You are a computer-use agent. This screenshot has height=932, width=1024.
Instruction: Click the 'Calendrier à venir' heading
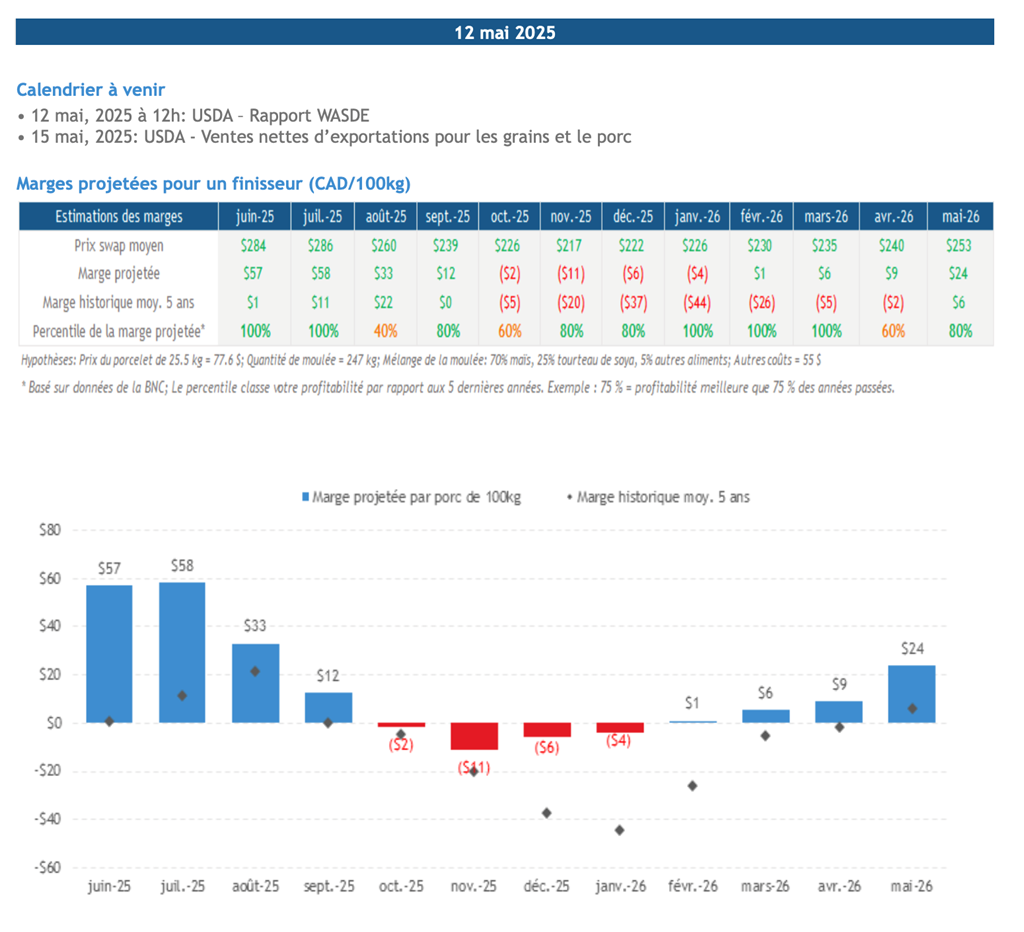tap(90, 91)
